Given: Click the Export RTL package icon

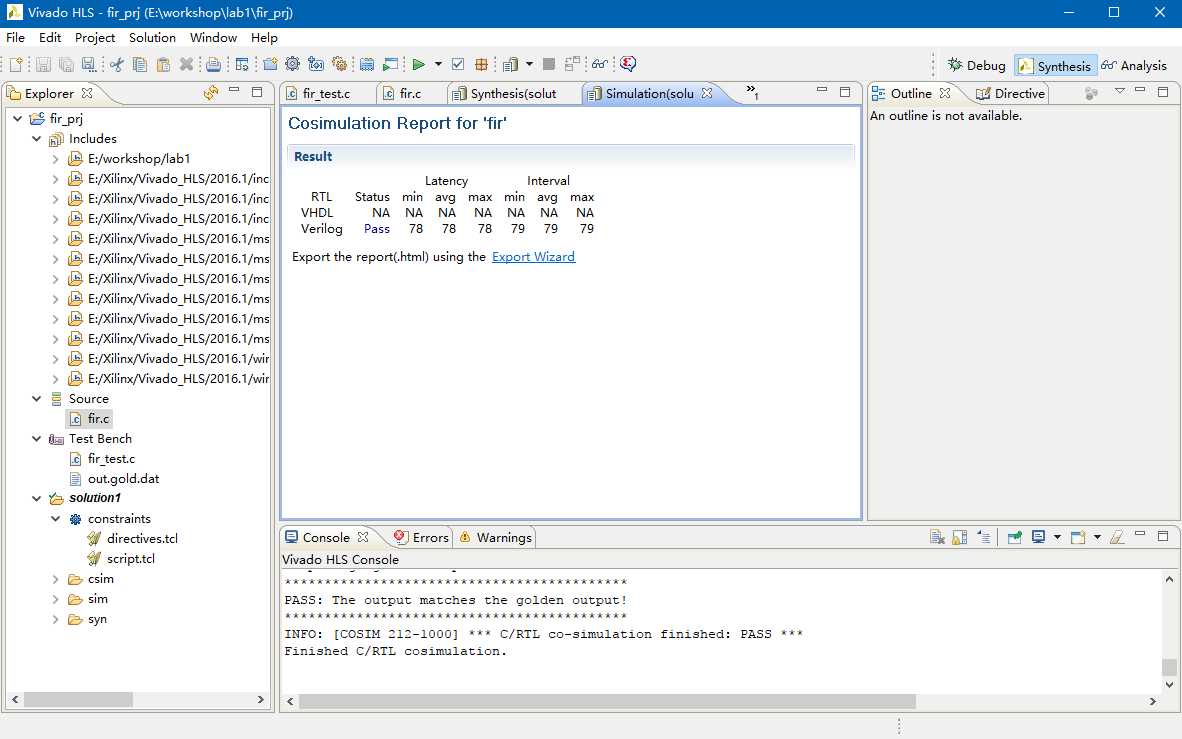Looking at the screenshot, I should pos(481,64).
